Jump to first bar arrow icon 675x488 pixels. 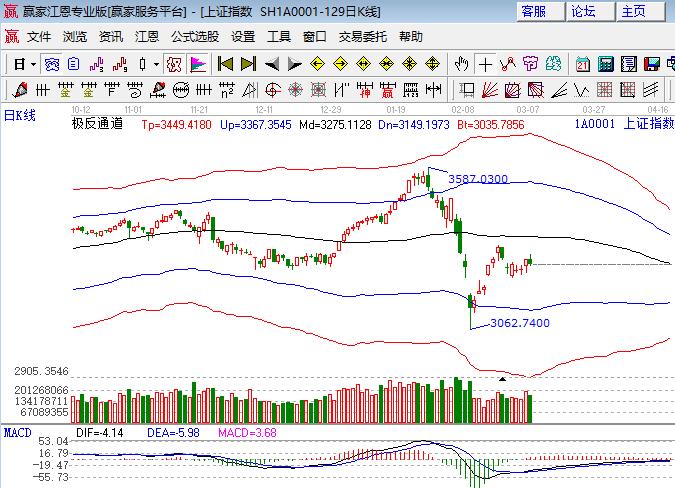(225, 64)
